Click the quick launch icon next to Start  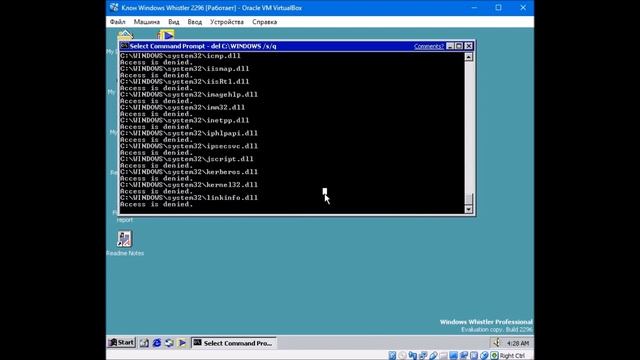pos(144,343)
